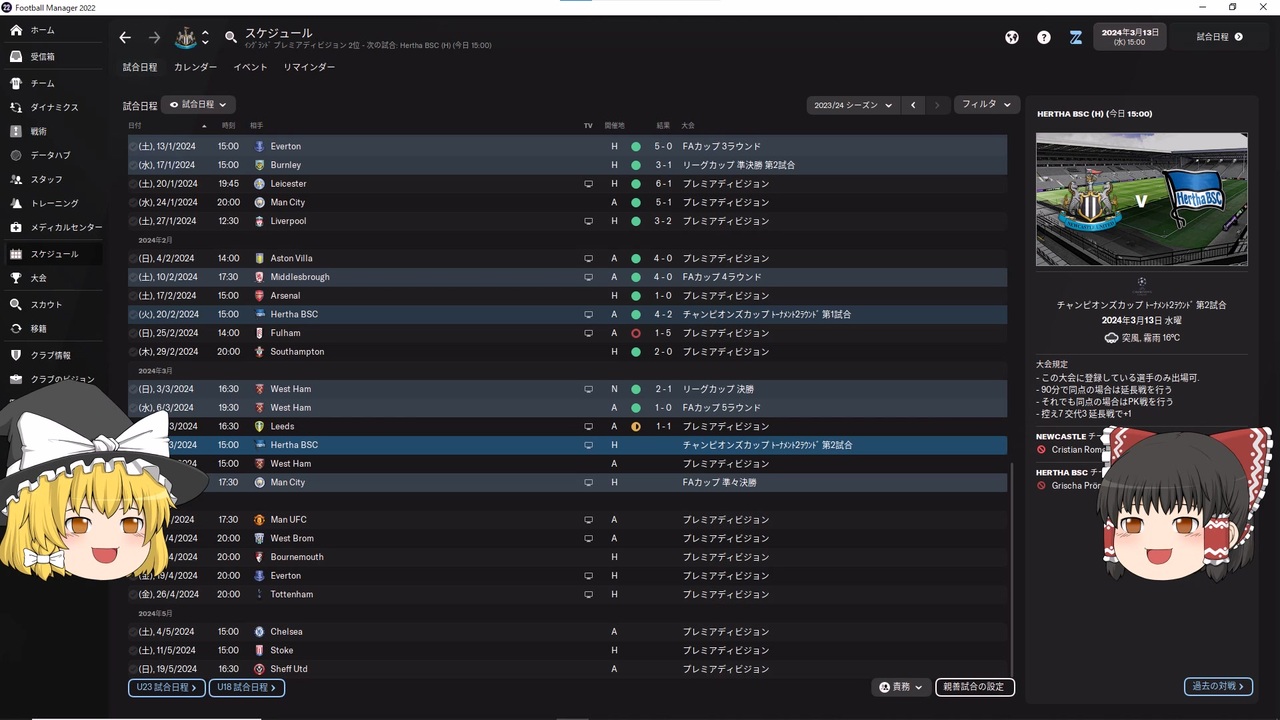Open 大会 competitions in the sidebar

(54, 278)
